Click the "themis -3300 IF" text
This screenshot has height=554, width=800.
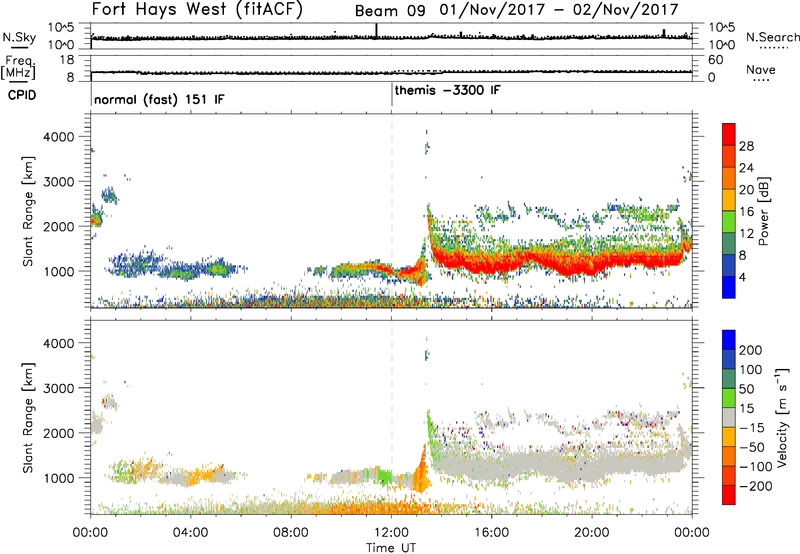pyautogui.click(x=447, y=90)
